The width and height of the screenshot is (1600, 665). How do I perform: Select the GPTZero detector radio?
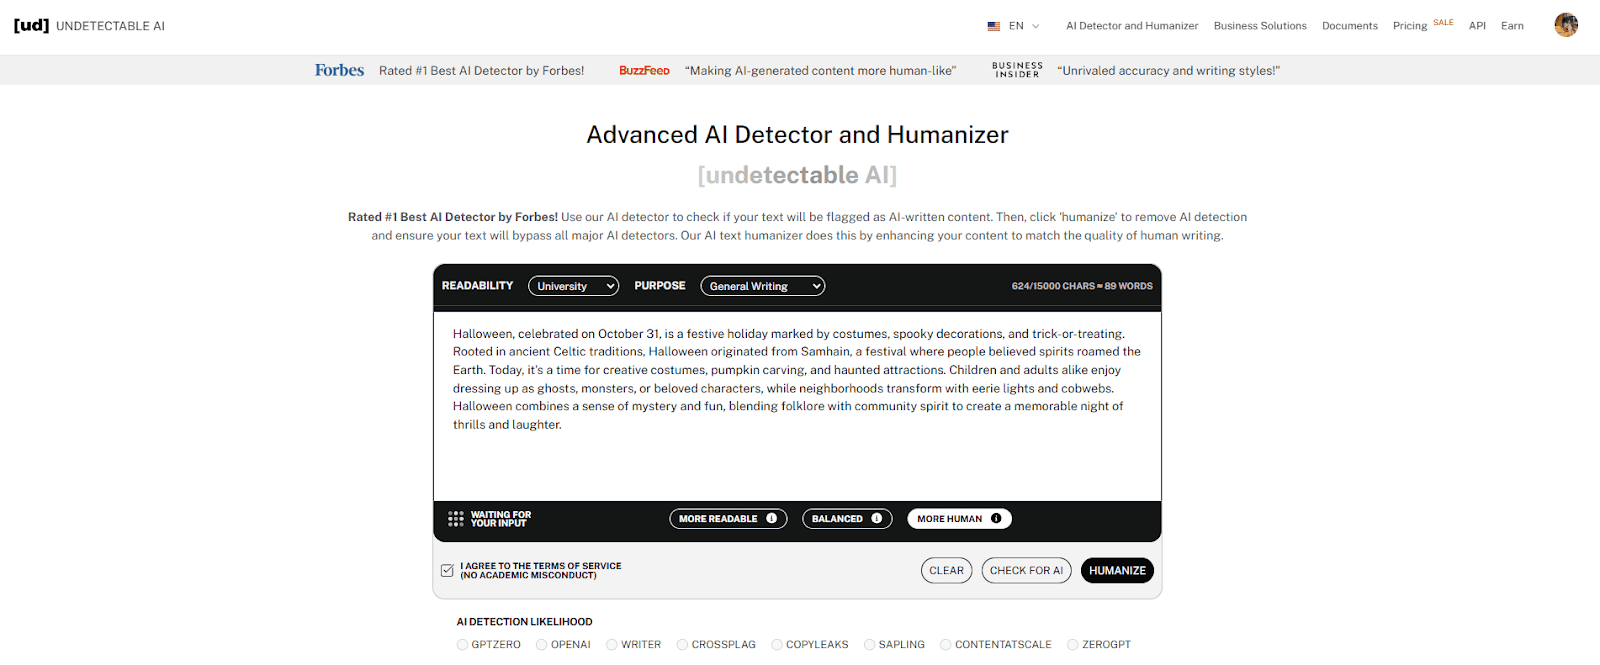click(x=462, y=645)
